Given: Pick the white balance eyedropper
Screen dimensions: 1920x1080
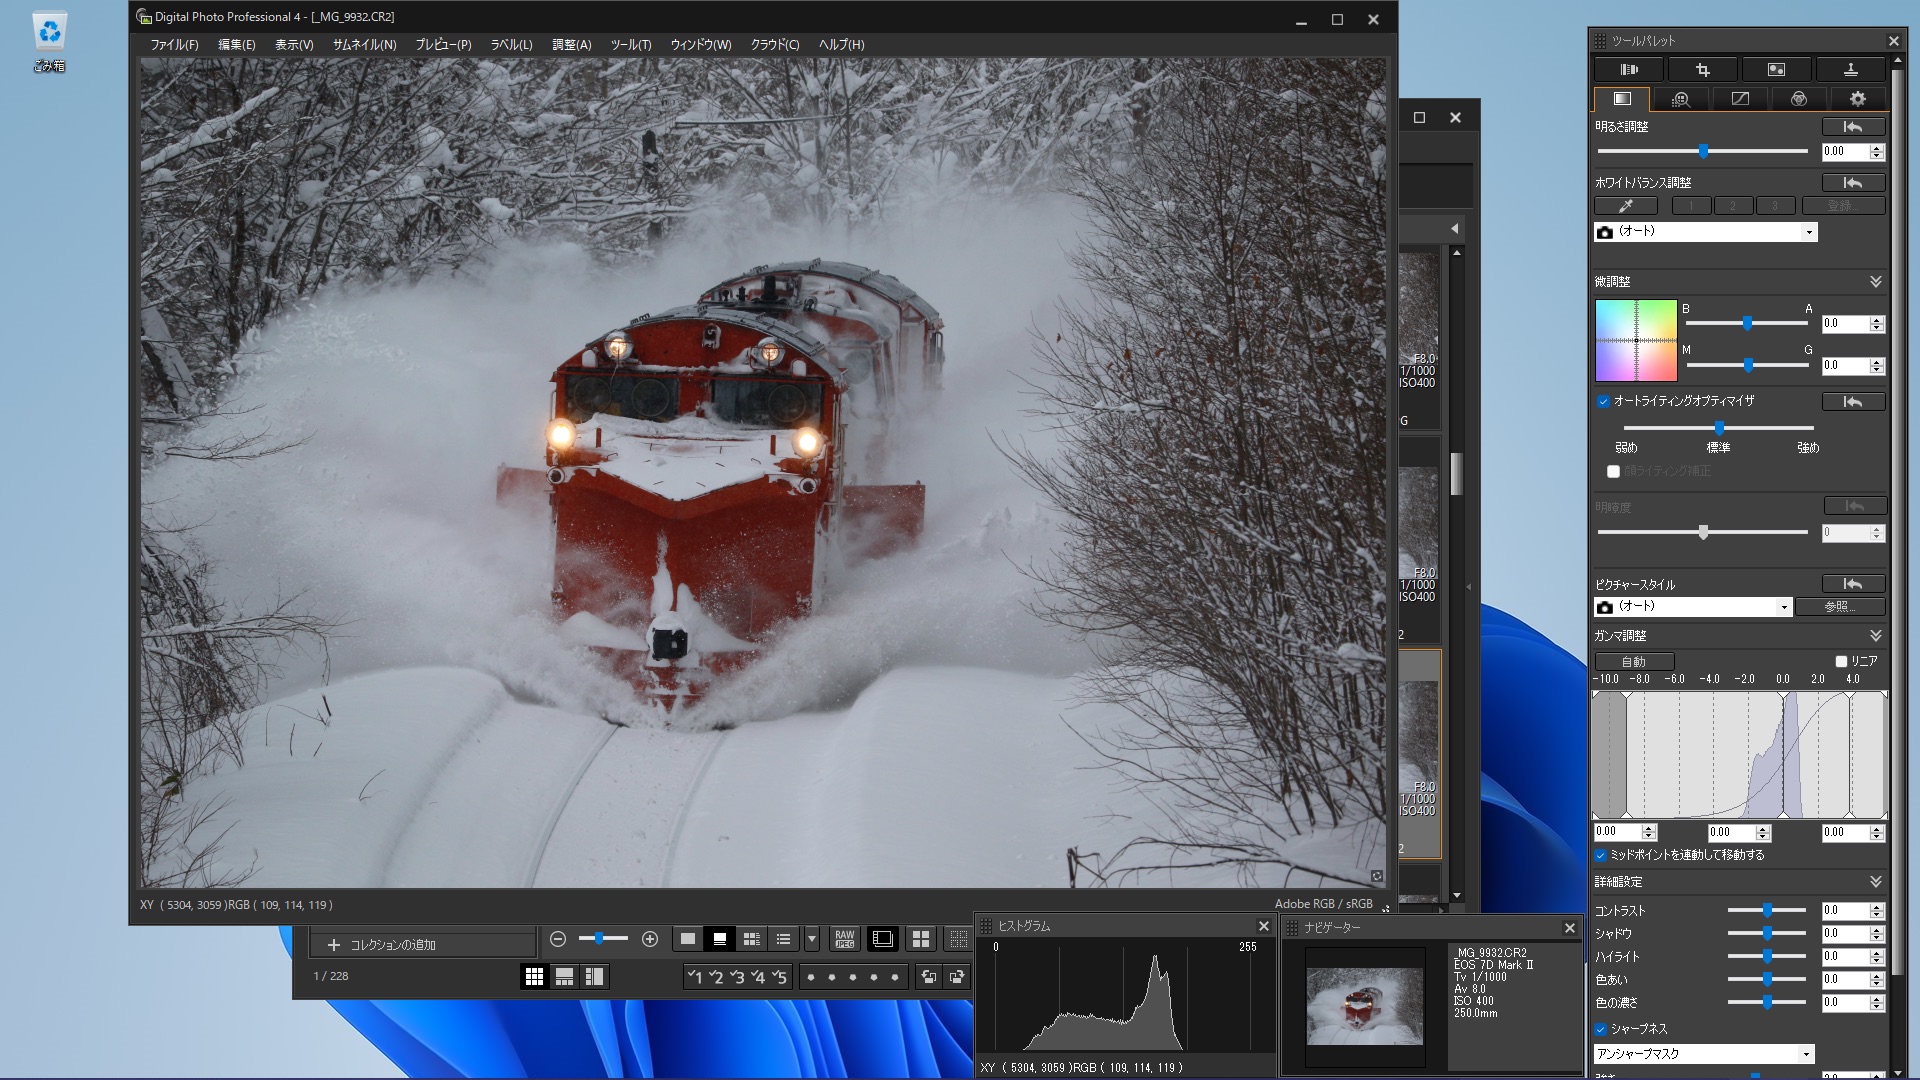Looking at the screenshot, I should click(x=1626, y=206).
